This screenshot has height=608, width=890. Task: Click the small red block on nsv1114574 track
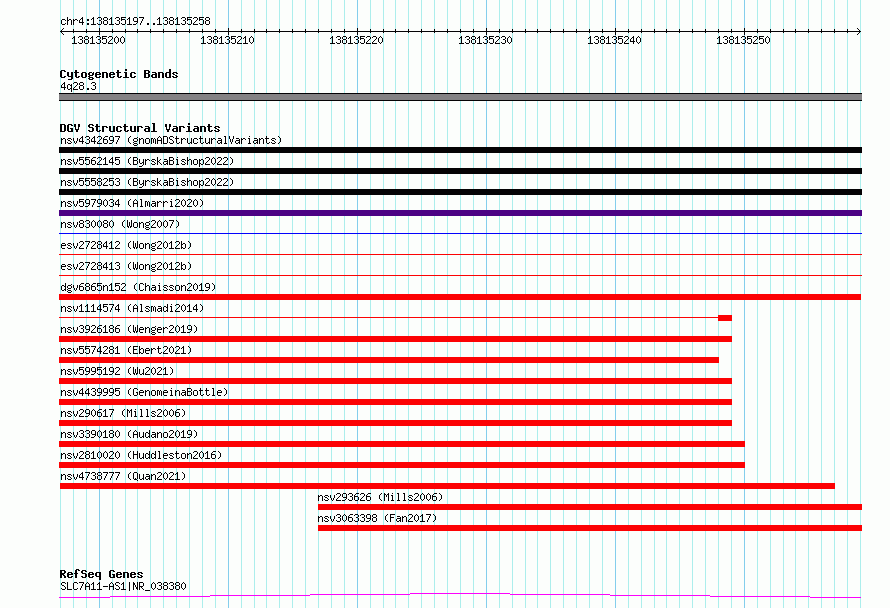(725, 318)
